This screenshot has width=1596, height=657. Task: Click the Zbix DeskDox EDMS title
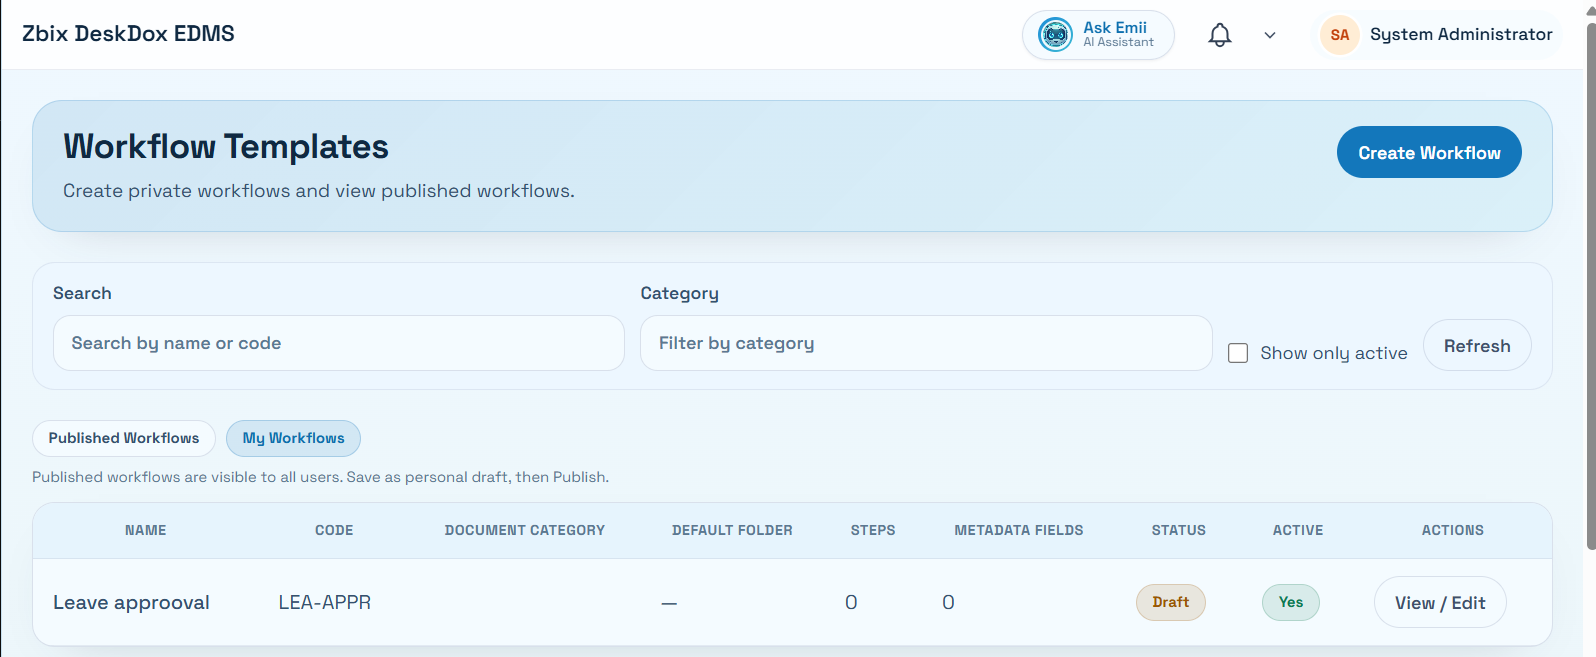tap(128, 34)
